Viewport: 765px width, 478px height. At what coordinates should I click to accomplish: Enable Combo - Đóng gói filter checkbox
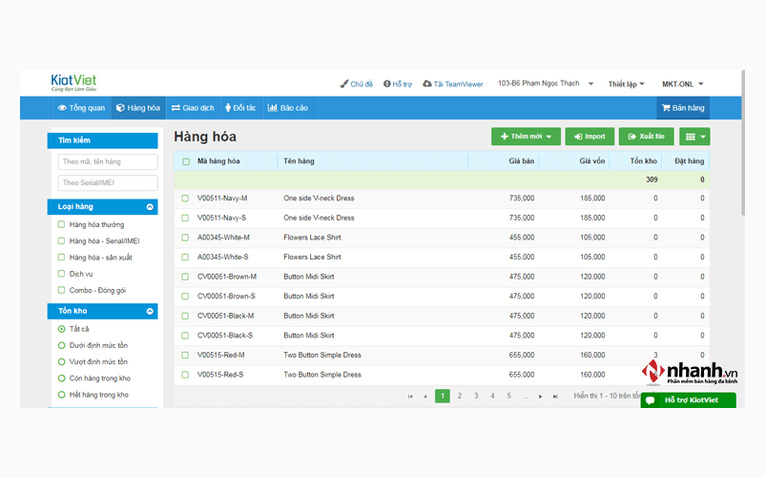pyautogui.click(x=61, y=290)
